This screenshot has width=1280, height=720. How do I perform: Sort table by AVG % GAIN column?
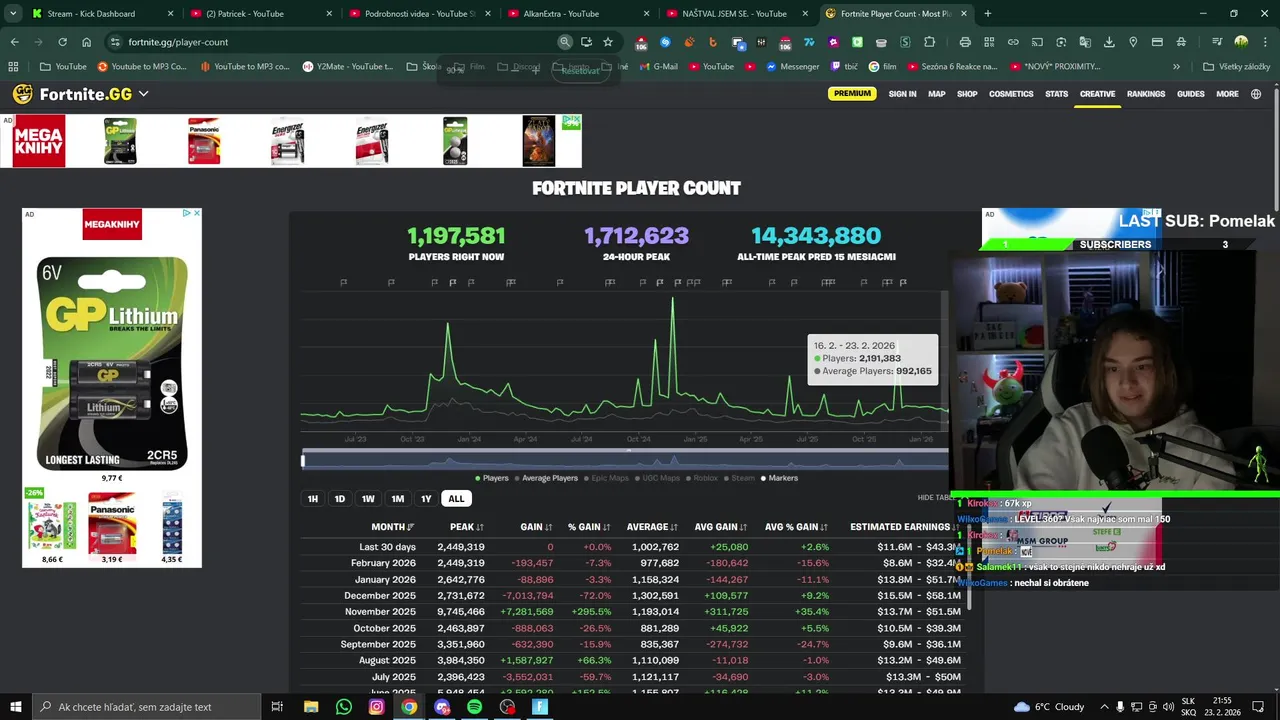[797, 527]
